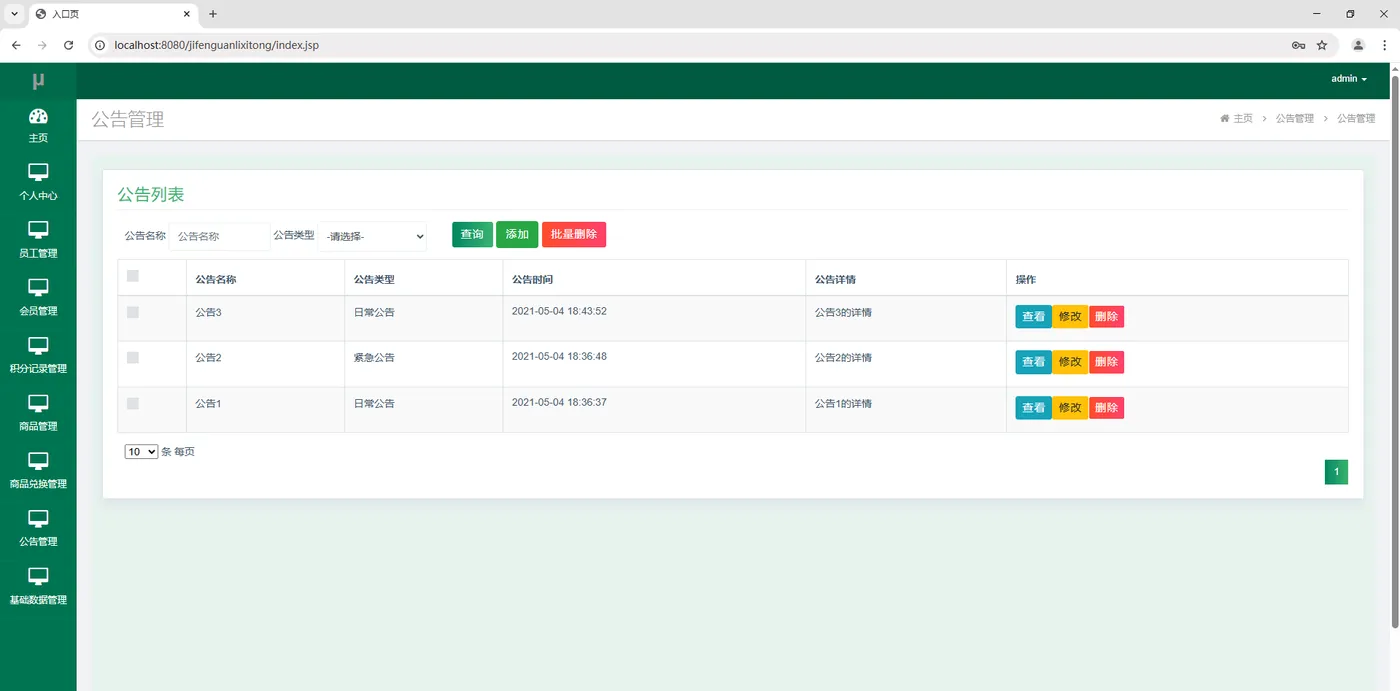Open the 公告类型 dropdown
1400x691 pixels.
click(374, 236)
